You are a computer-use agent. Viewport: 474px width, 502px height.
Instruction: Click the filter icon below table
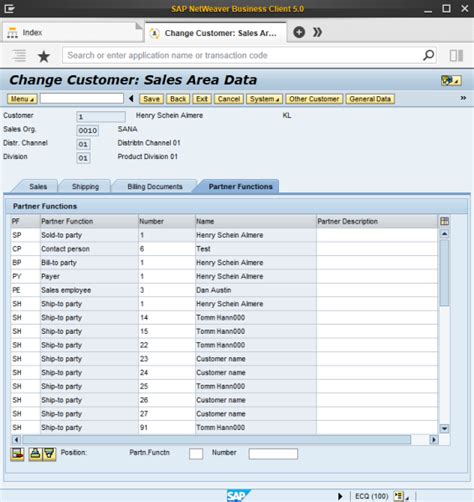49,454
